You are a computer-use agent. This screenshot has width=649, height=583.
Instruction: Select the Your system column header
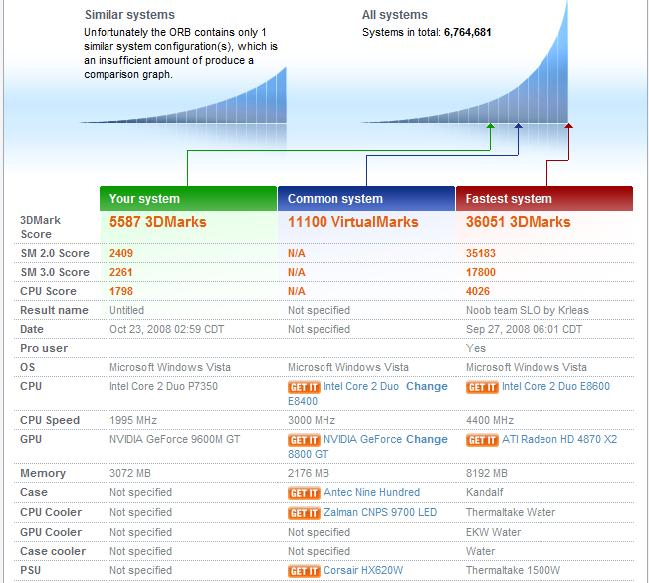tap(188, 199)
